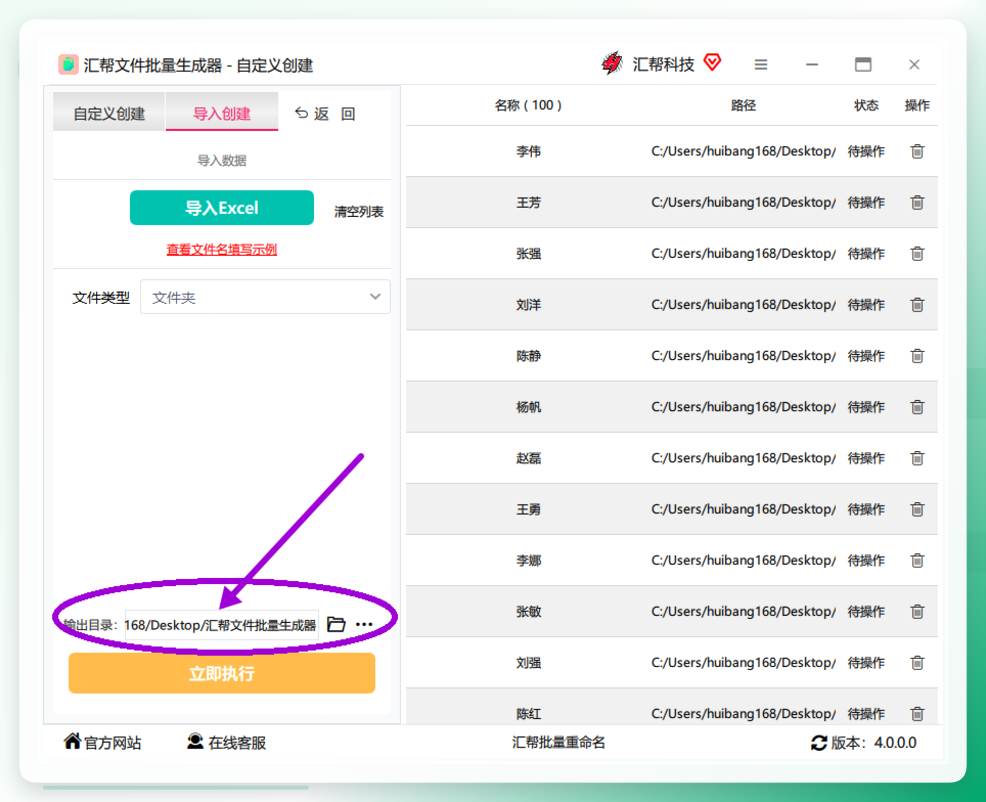Start with the 立即执行 button
Screen dimensions: 986x802
point(221,674)
